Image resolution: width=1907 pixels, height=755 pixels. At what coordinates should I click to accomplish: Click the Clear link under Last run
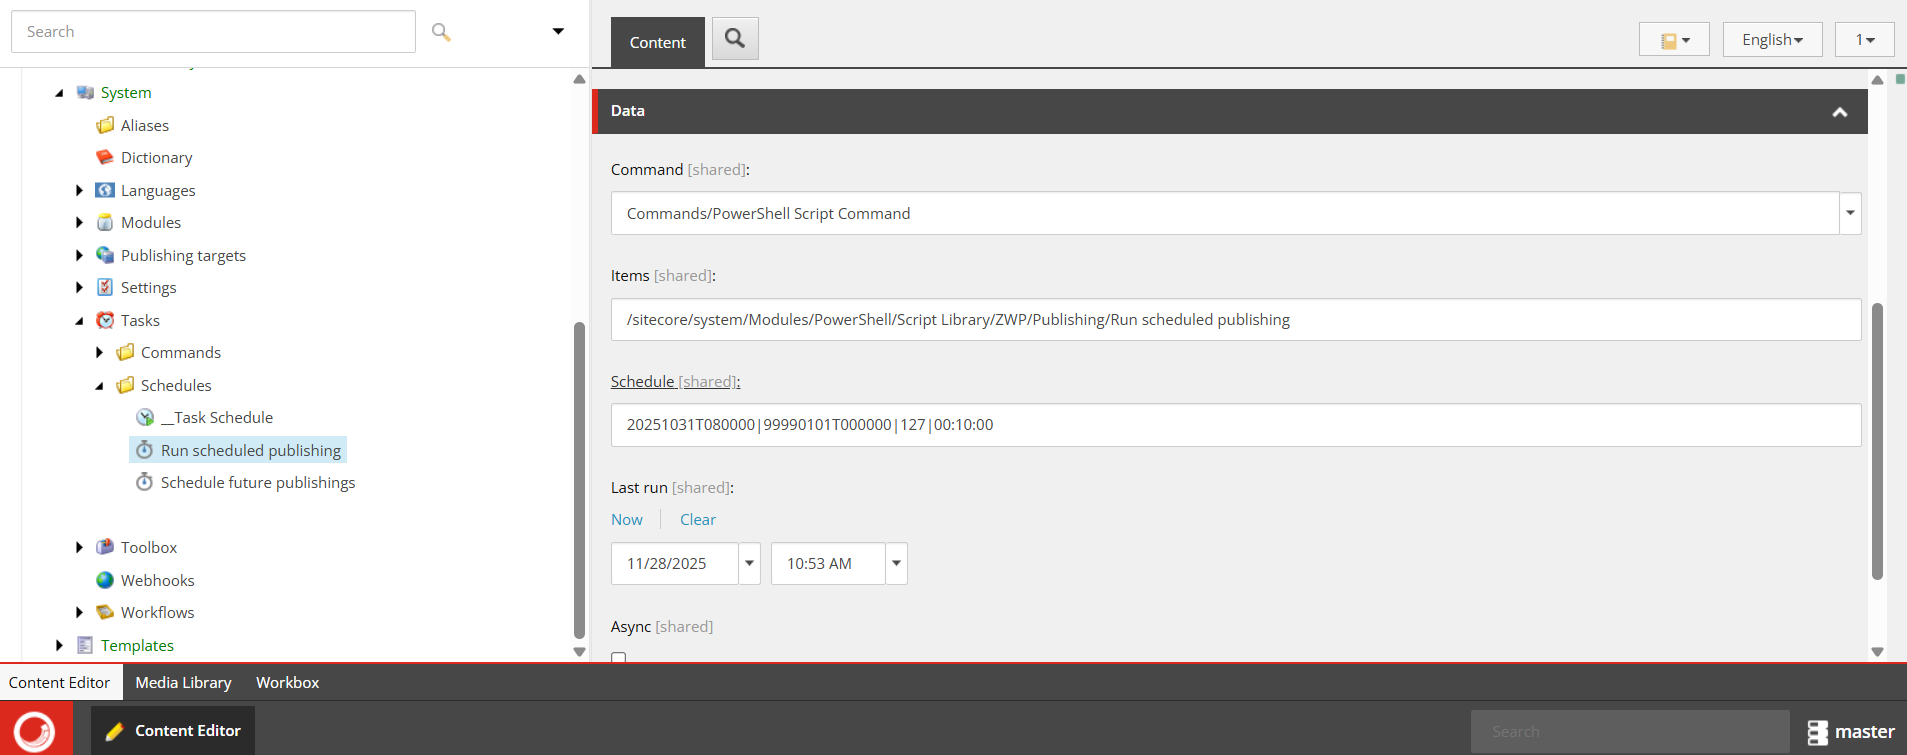point(698,519)
